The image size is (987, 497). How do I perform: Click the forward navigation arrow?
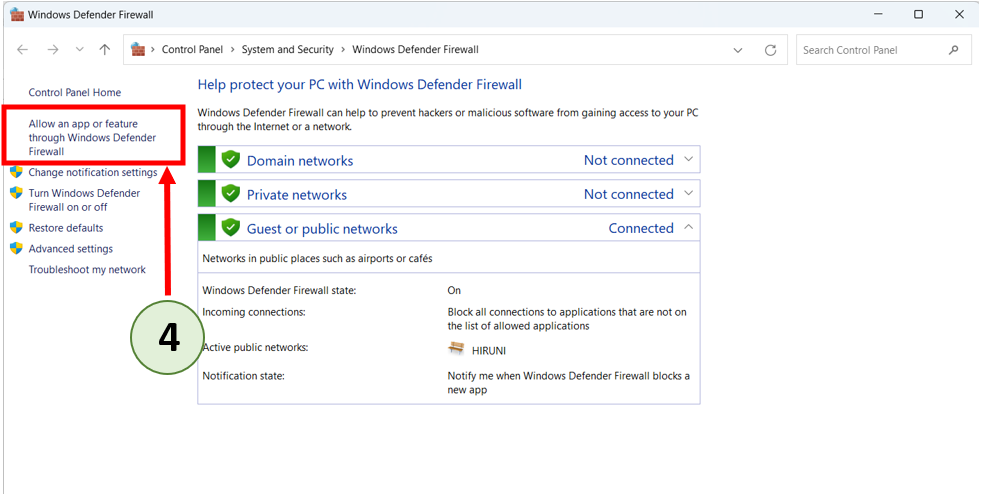click(53, 50)
